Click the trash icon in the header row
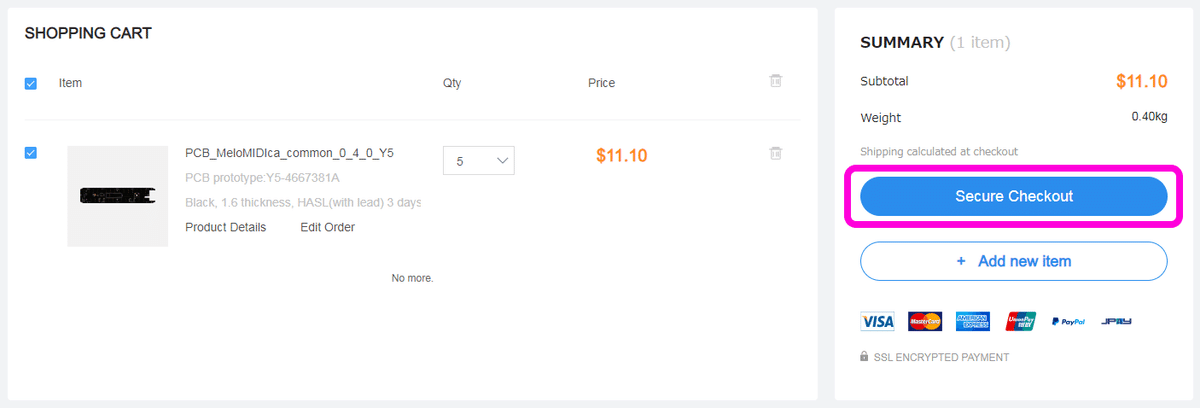The image size is (1200, 408). pos(775,81)
